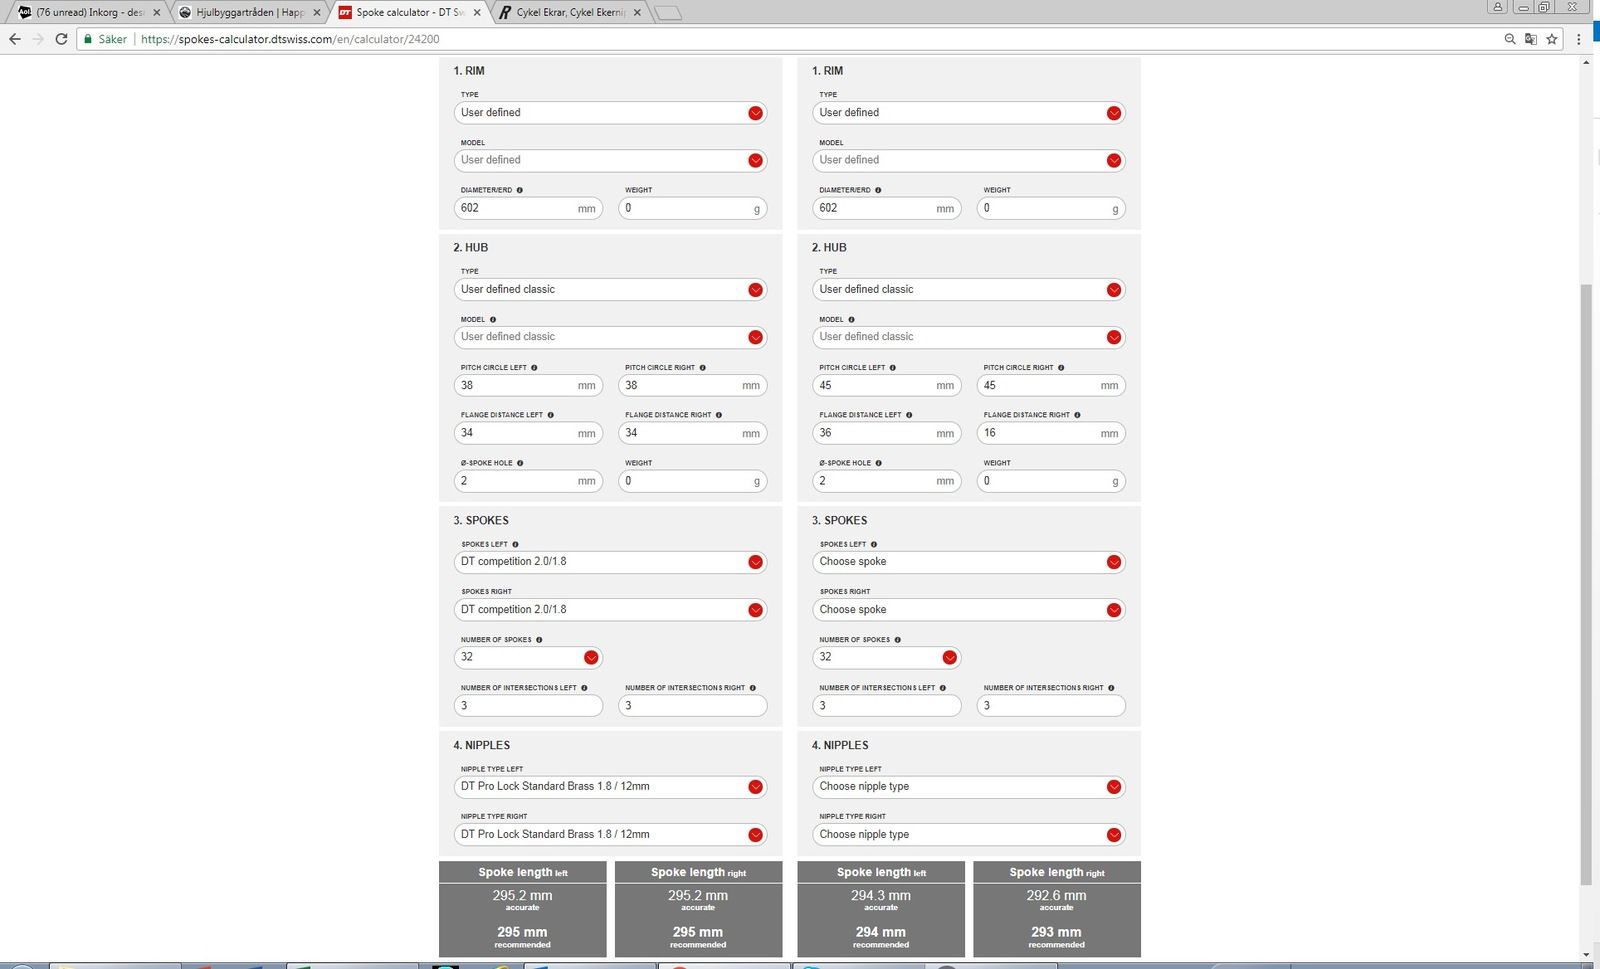
Task: Edit Pitch Circle Left value 38
Action: pos(528,385)
